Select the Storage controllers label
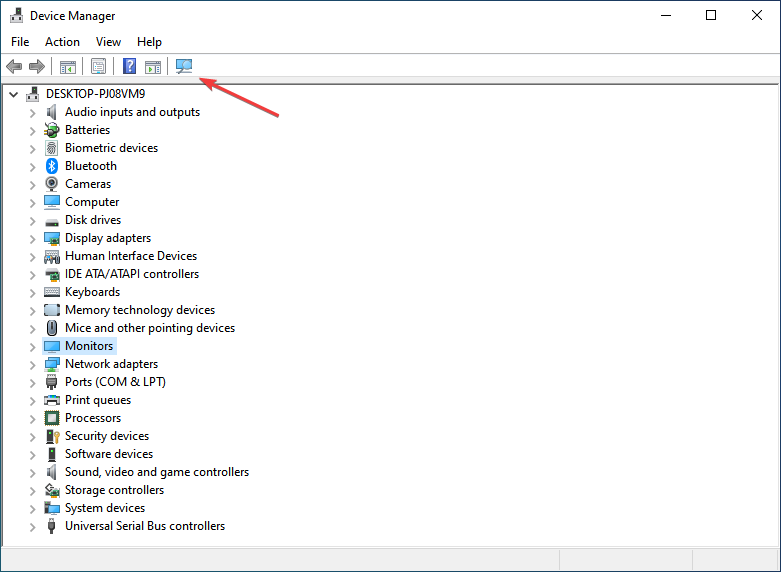 pos(115,490)
